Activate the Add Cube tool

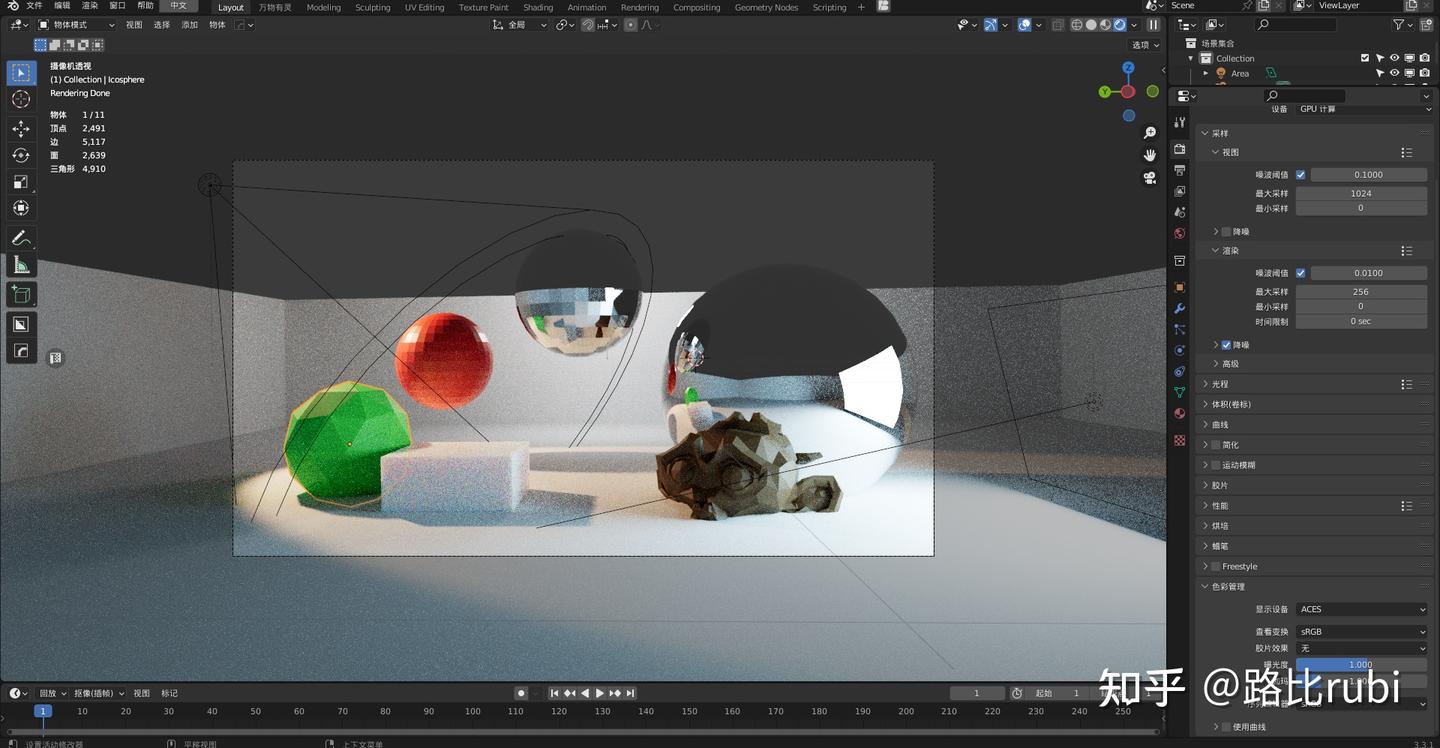tap(21, 294)
